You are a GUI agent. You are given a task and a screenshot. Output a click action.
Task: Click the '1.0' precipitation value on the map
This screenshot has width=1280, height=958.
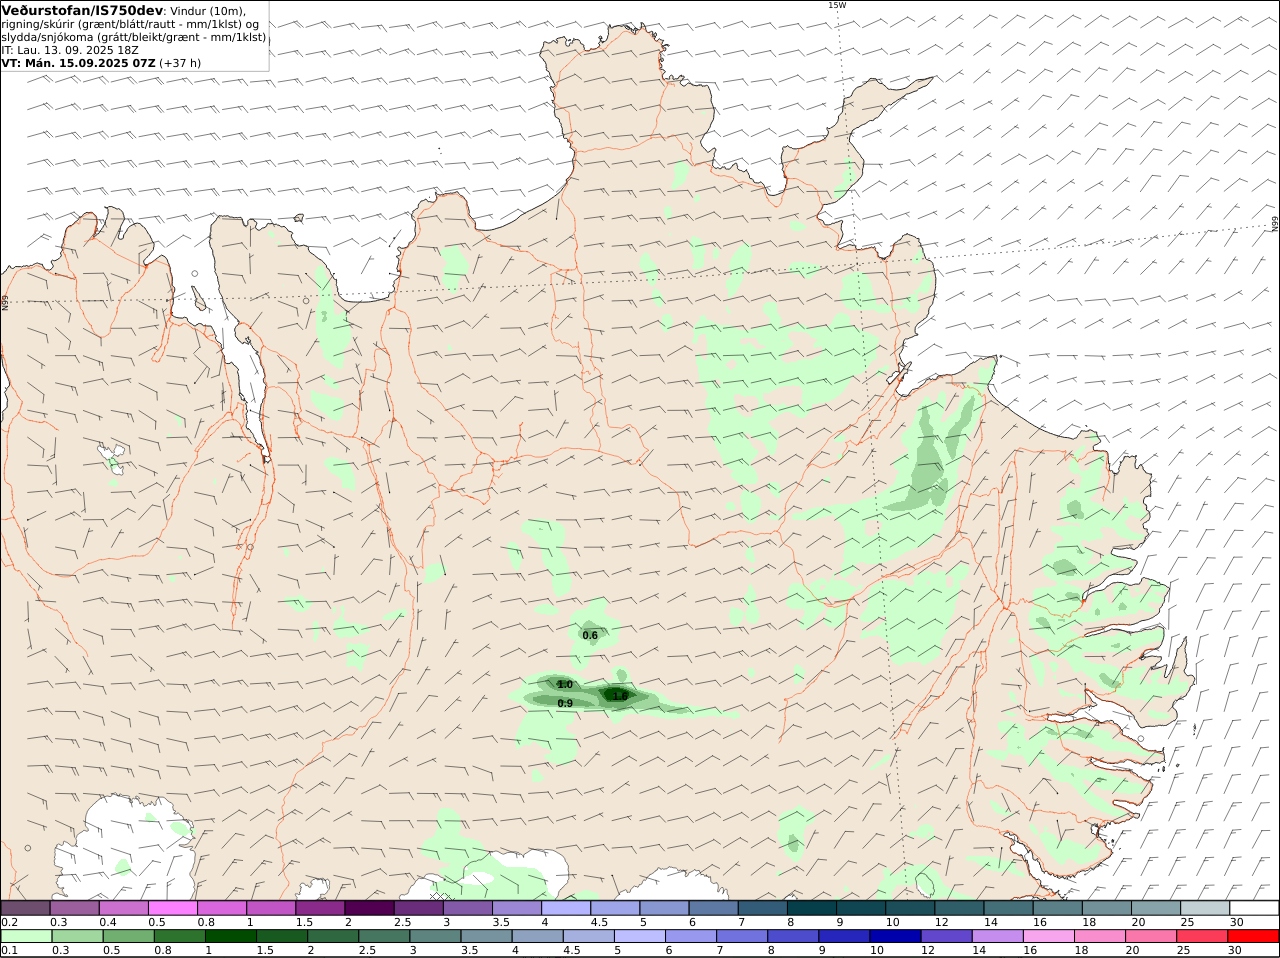tap(565, 685)
